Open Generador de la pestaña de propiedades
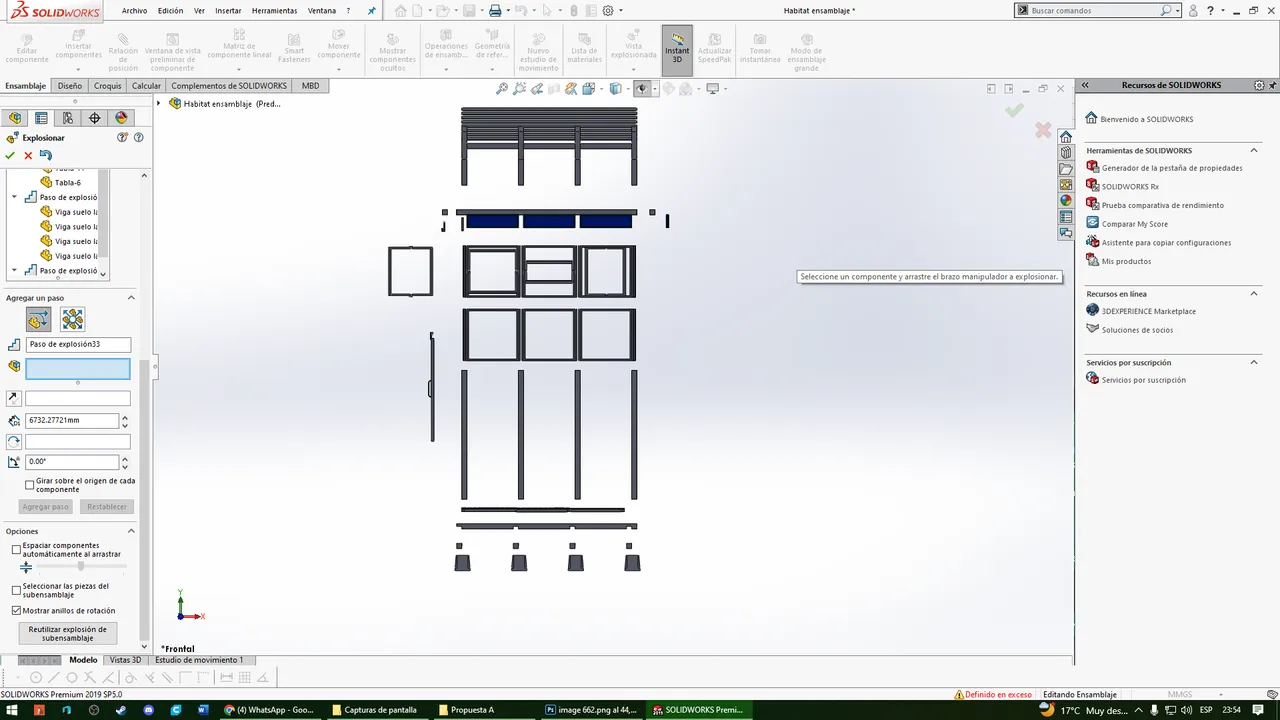The height and width of the screenshot is (720, 1280). coord(1172,168)
